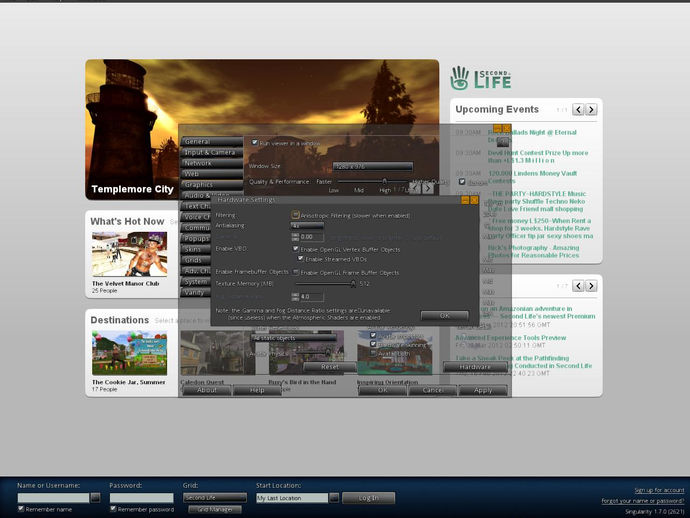Screen dimensions: 690x518
Task: Open Start Location dropdown arrow
Action: tap(334, 498)
